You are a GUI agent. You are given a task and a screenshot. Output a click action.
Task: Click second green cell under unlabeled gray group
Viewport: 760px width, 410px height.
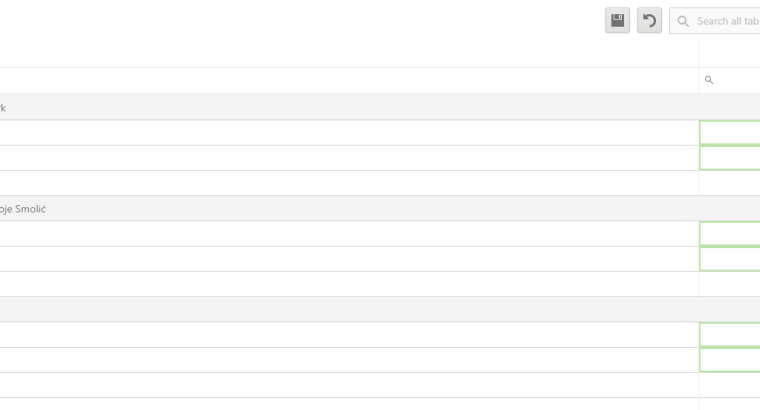[x=729, y=360]
